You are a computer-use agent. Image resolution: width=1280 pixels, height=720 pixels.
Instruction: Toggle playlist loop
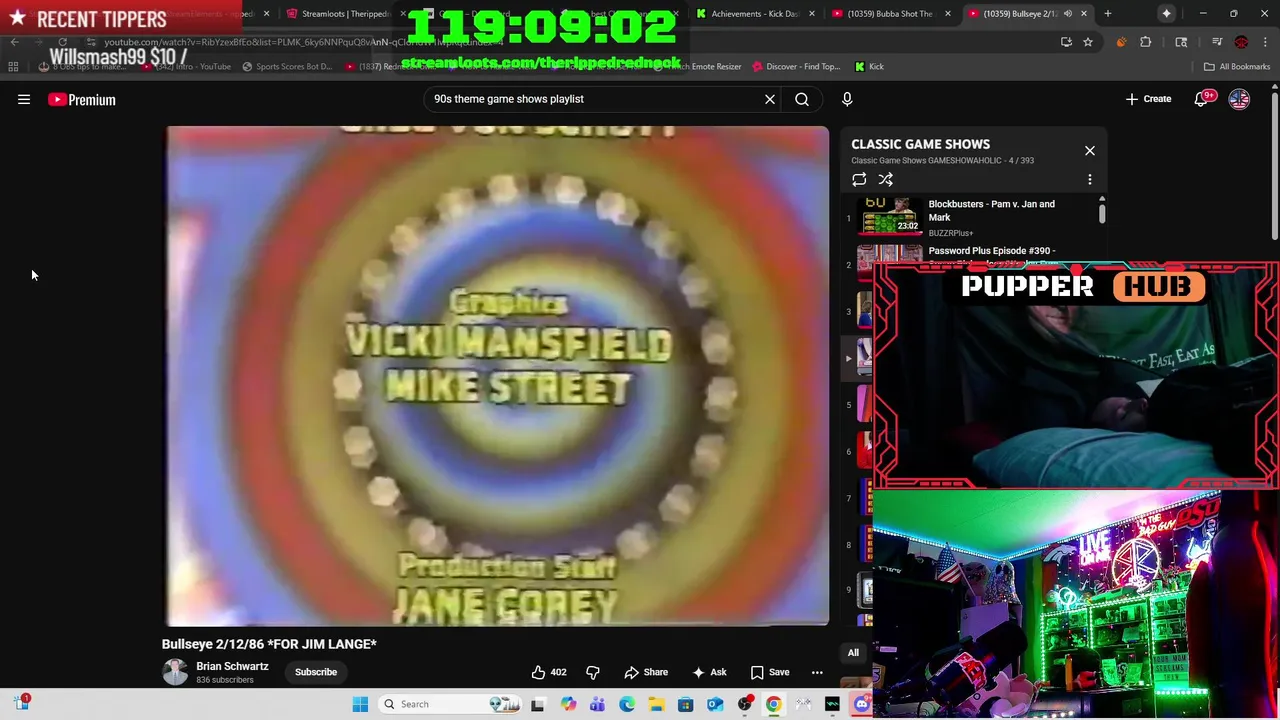859,180
